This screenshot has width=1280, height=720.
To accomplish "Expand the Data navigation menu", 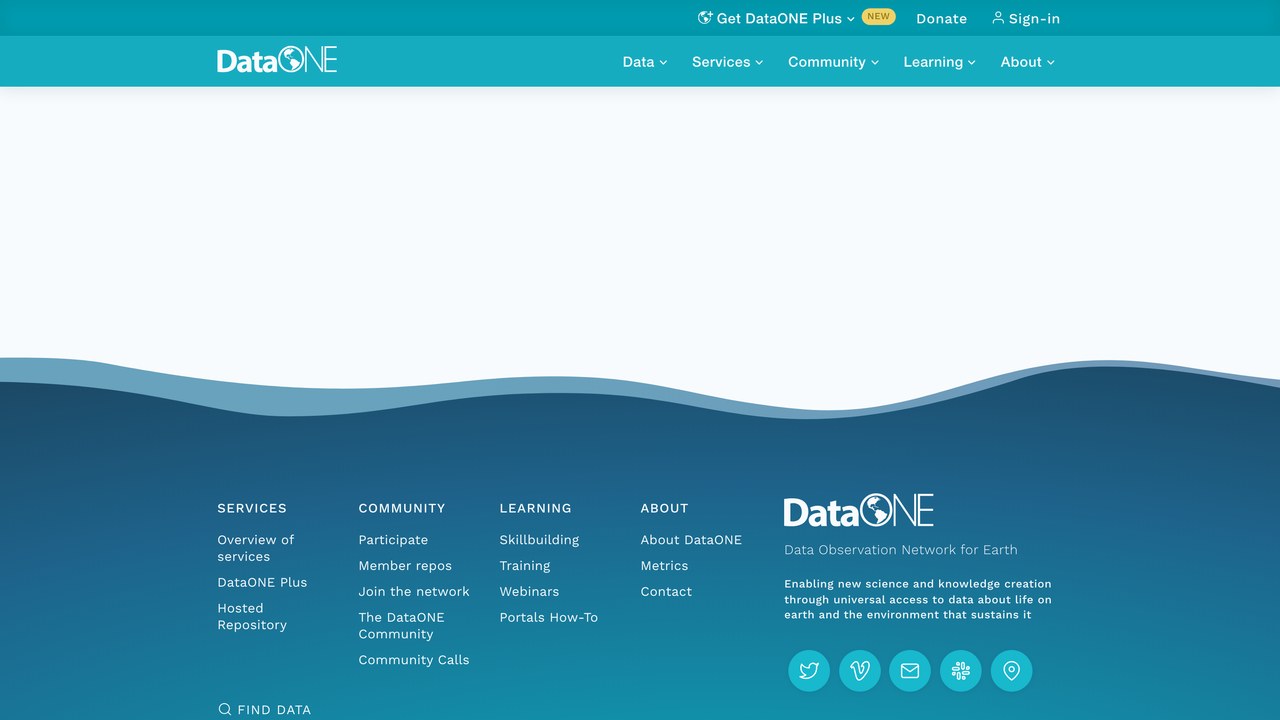I will [645, 62].
